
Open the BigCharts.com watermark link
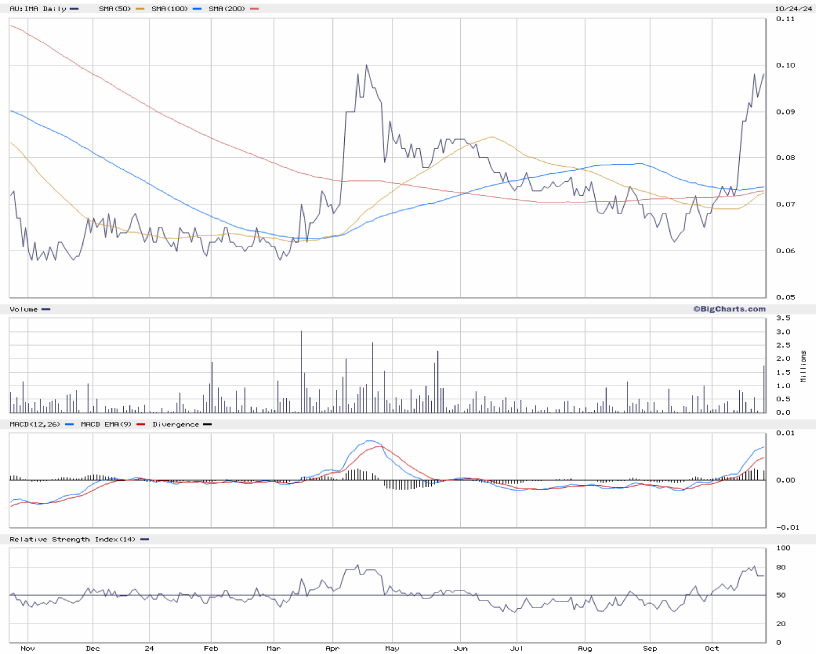(x=728, y=309)
